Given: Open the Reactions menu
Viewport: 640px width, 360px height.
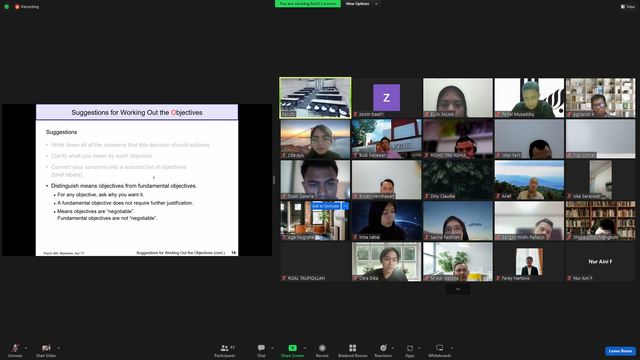Looking at the screenshot, I should point(383,350).
